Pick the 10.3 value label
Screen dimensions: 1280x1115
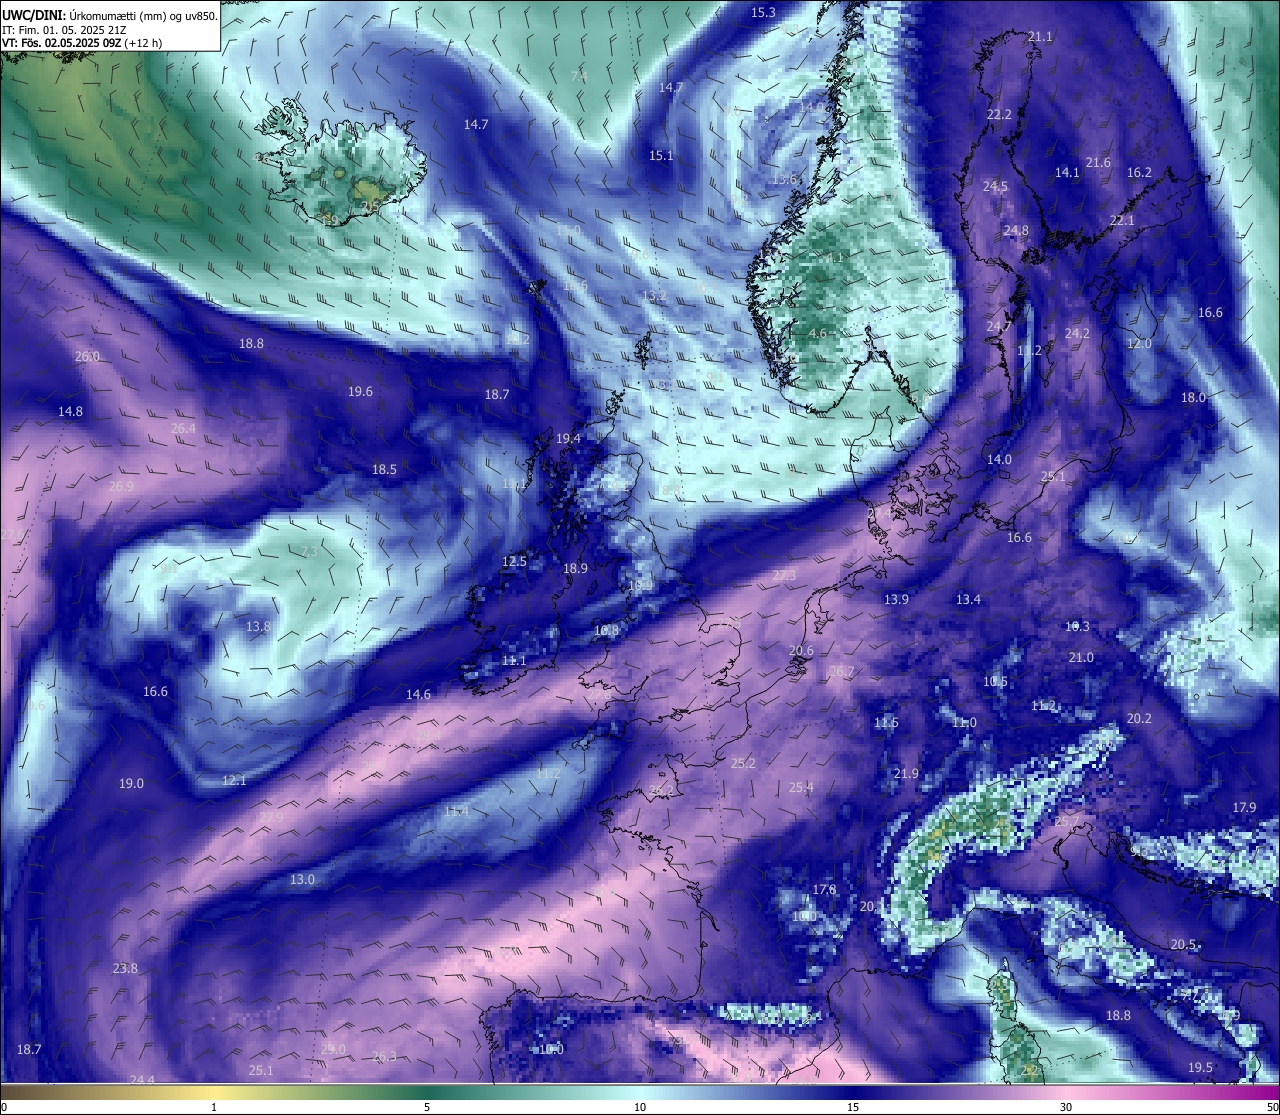click(1077, 626)
